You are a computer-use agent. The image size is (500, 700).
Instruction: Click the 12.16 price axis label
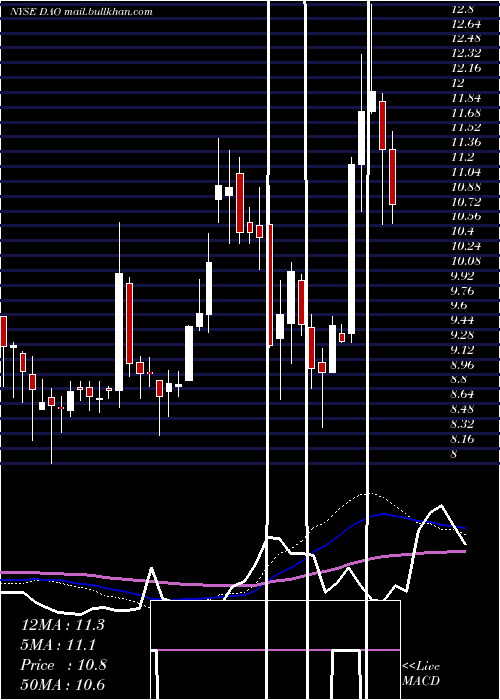tap(466, 68)
